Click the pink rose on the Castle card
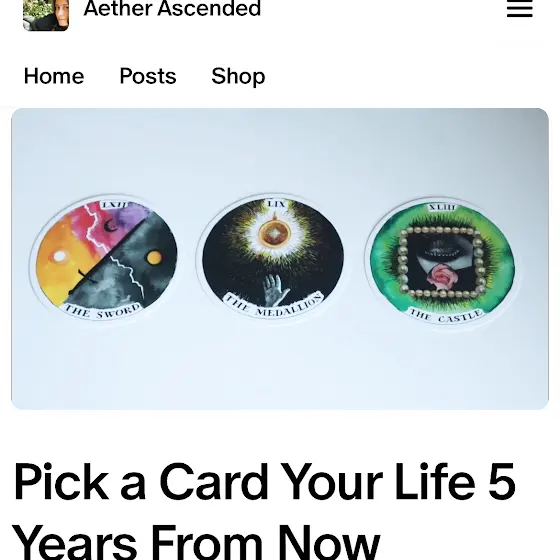Screen dimensions: 560x560 tap(443, 277)
